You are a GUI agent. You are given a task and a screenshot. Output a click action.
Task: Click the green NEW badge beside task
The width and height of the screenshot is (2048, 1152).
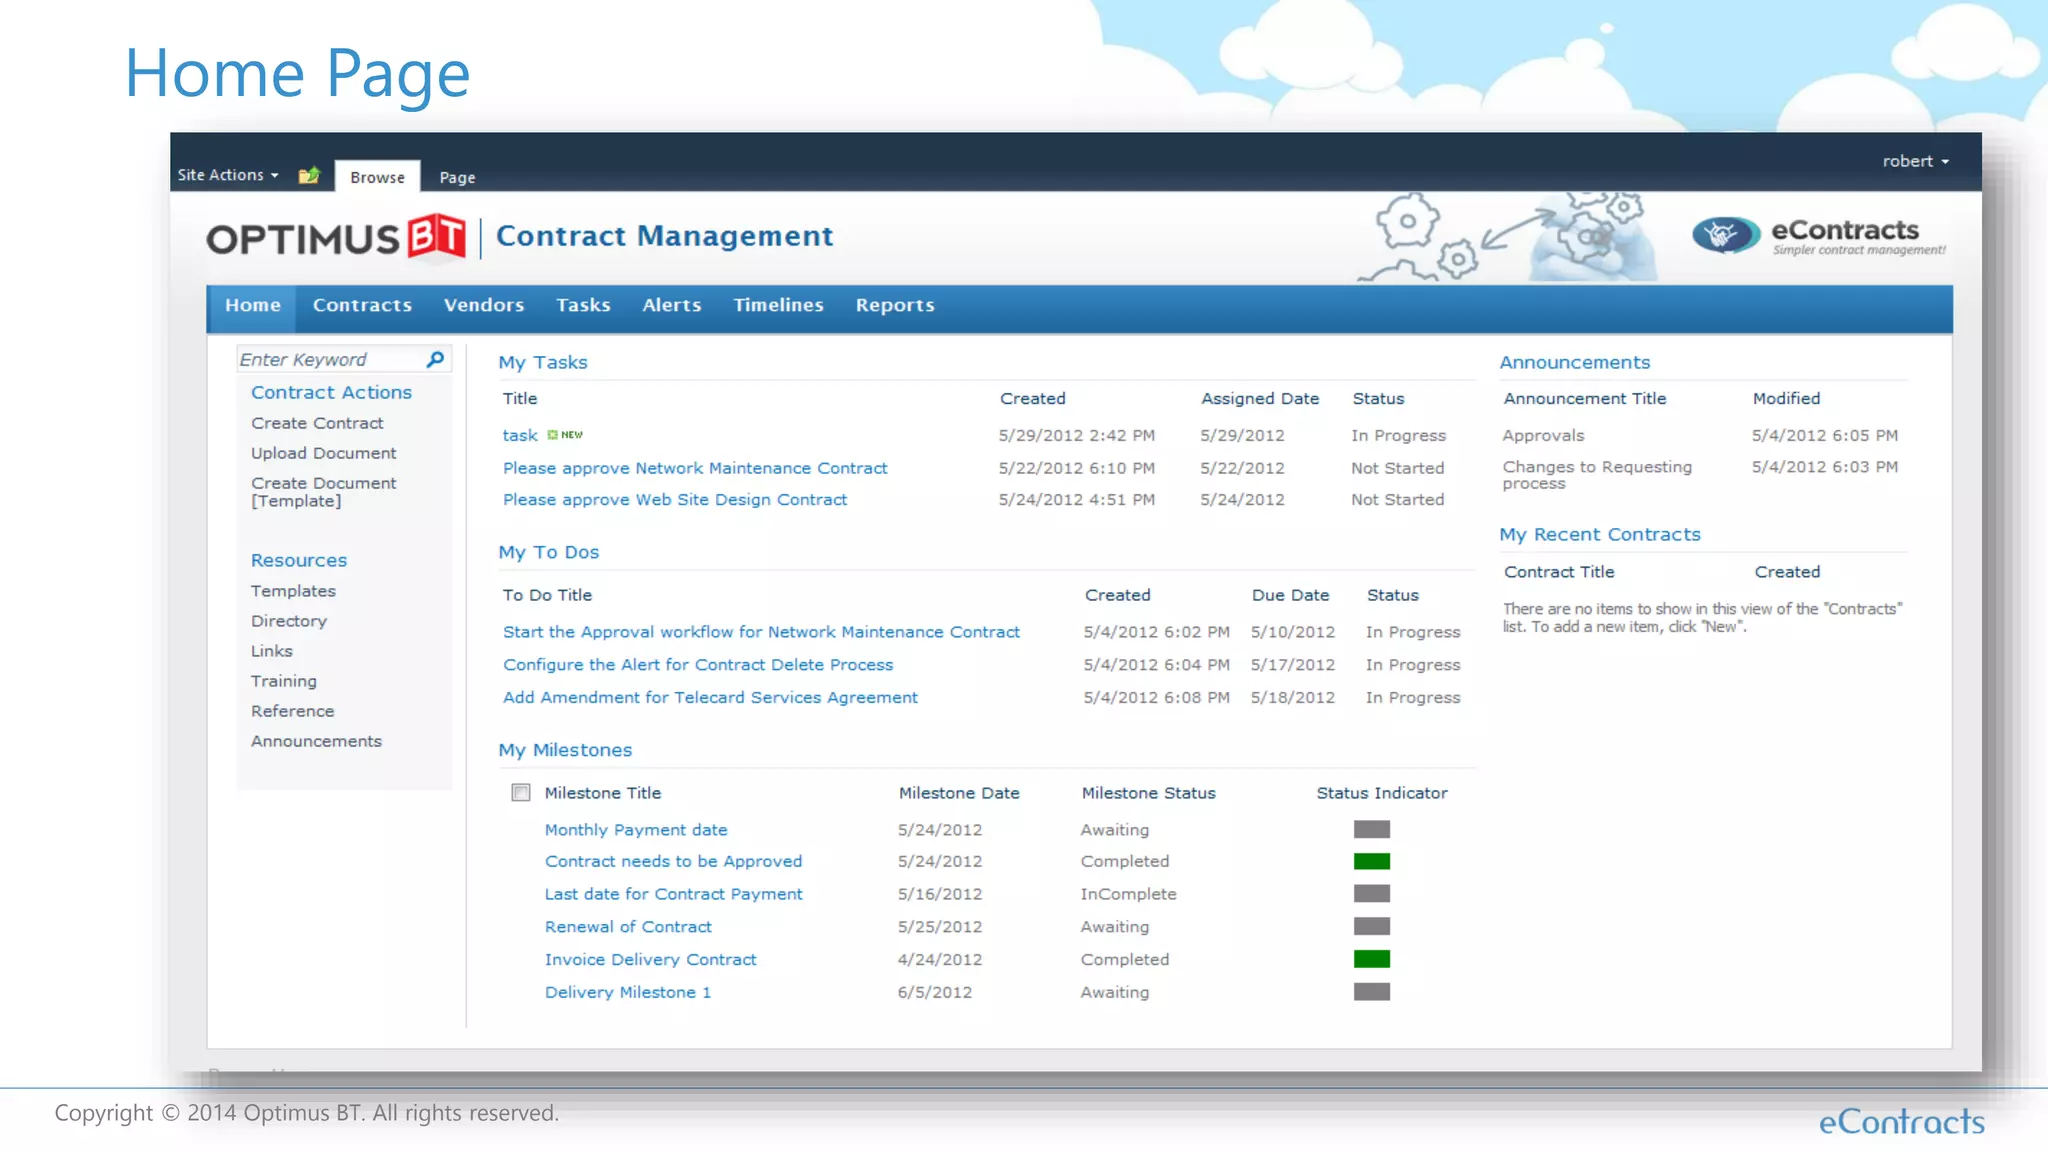click(565, 435)
